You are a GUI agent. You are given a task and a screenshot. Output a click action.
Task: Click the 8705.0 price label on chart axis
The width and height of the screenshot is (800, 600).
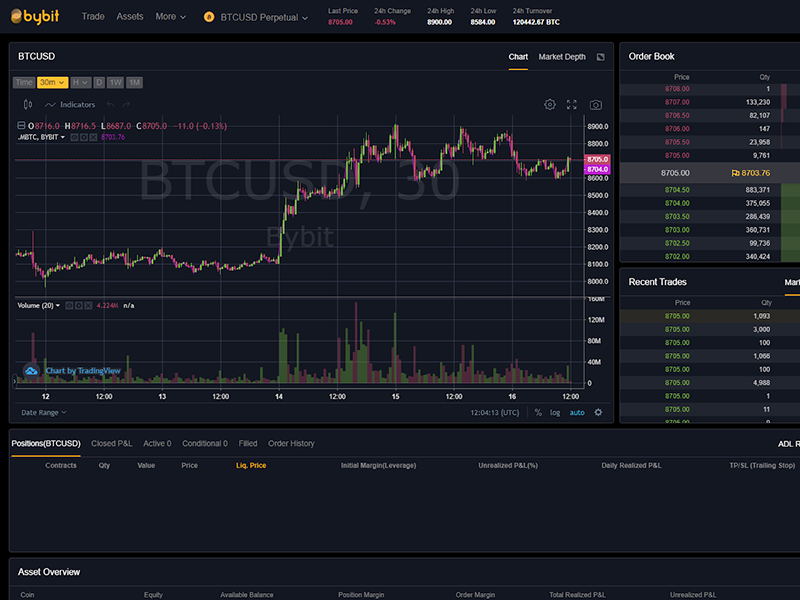597,159
